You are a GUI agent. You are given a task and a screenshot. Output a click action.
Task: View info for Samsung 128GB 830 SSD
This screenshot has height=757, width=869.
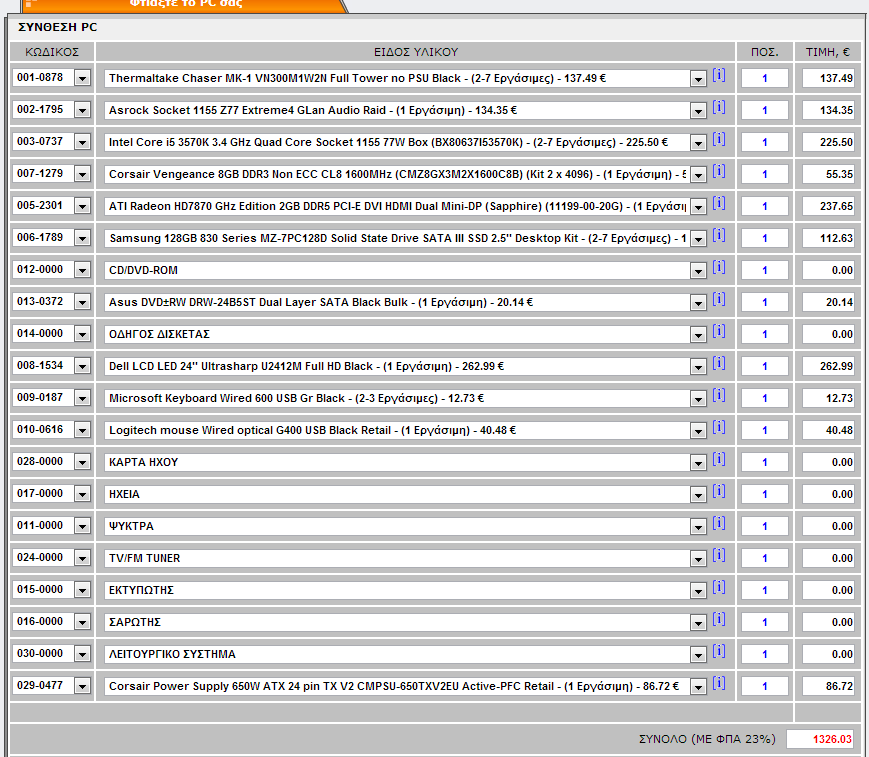pyautogui.click(x=719, y=235)
